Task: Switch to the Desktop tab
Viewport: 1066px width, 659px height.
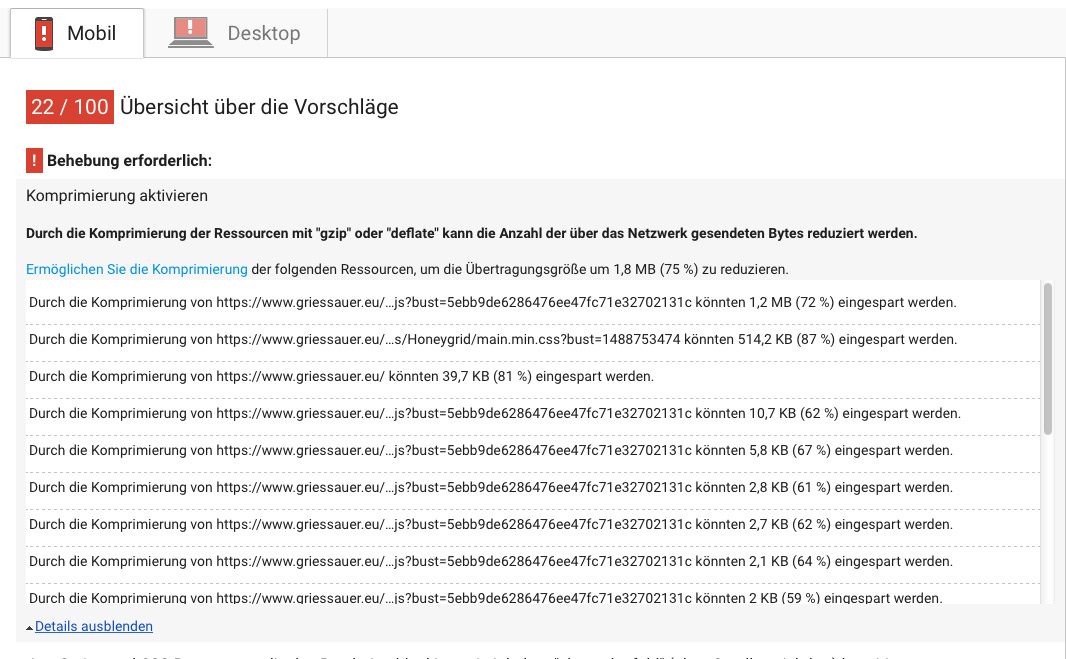Action: (236, 33)
